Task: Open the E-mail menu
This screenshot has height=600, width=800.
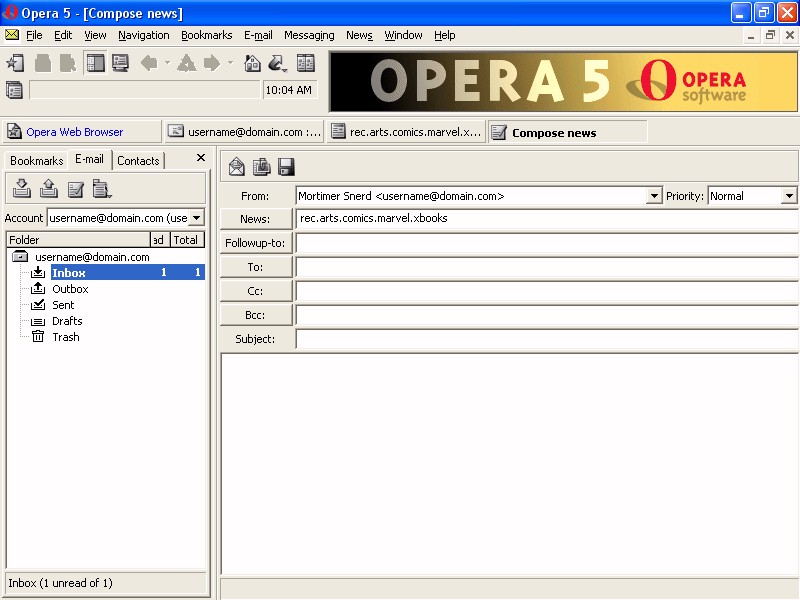Action: coord(258,35)
